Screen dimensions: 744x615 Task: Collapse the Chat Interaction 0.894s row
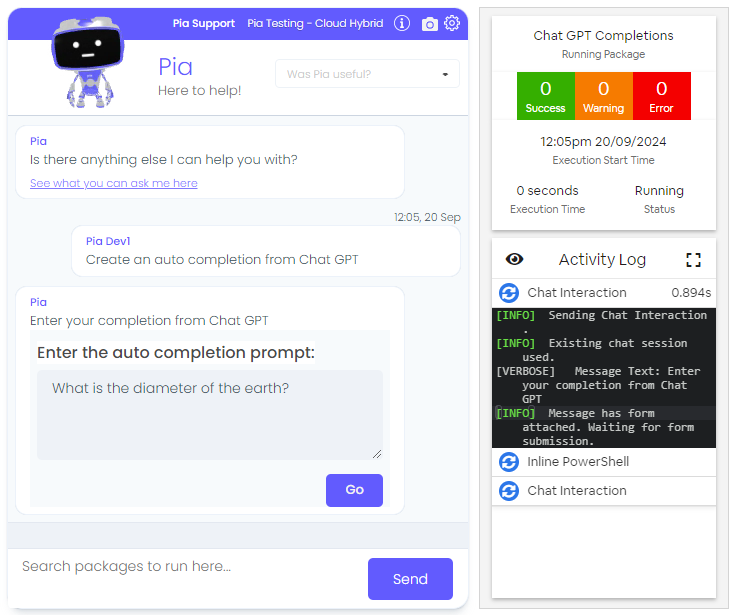tap(604, 293)
